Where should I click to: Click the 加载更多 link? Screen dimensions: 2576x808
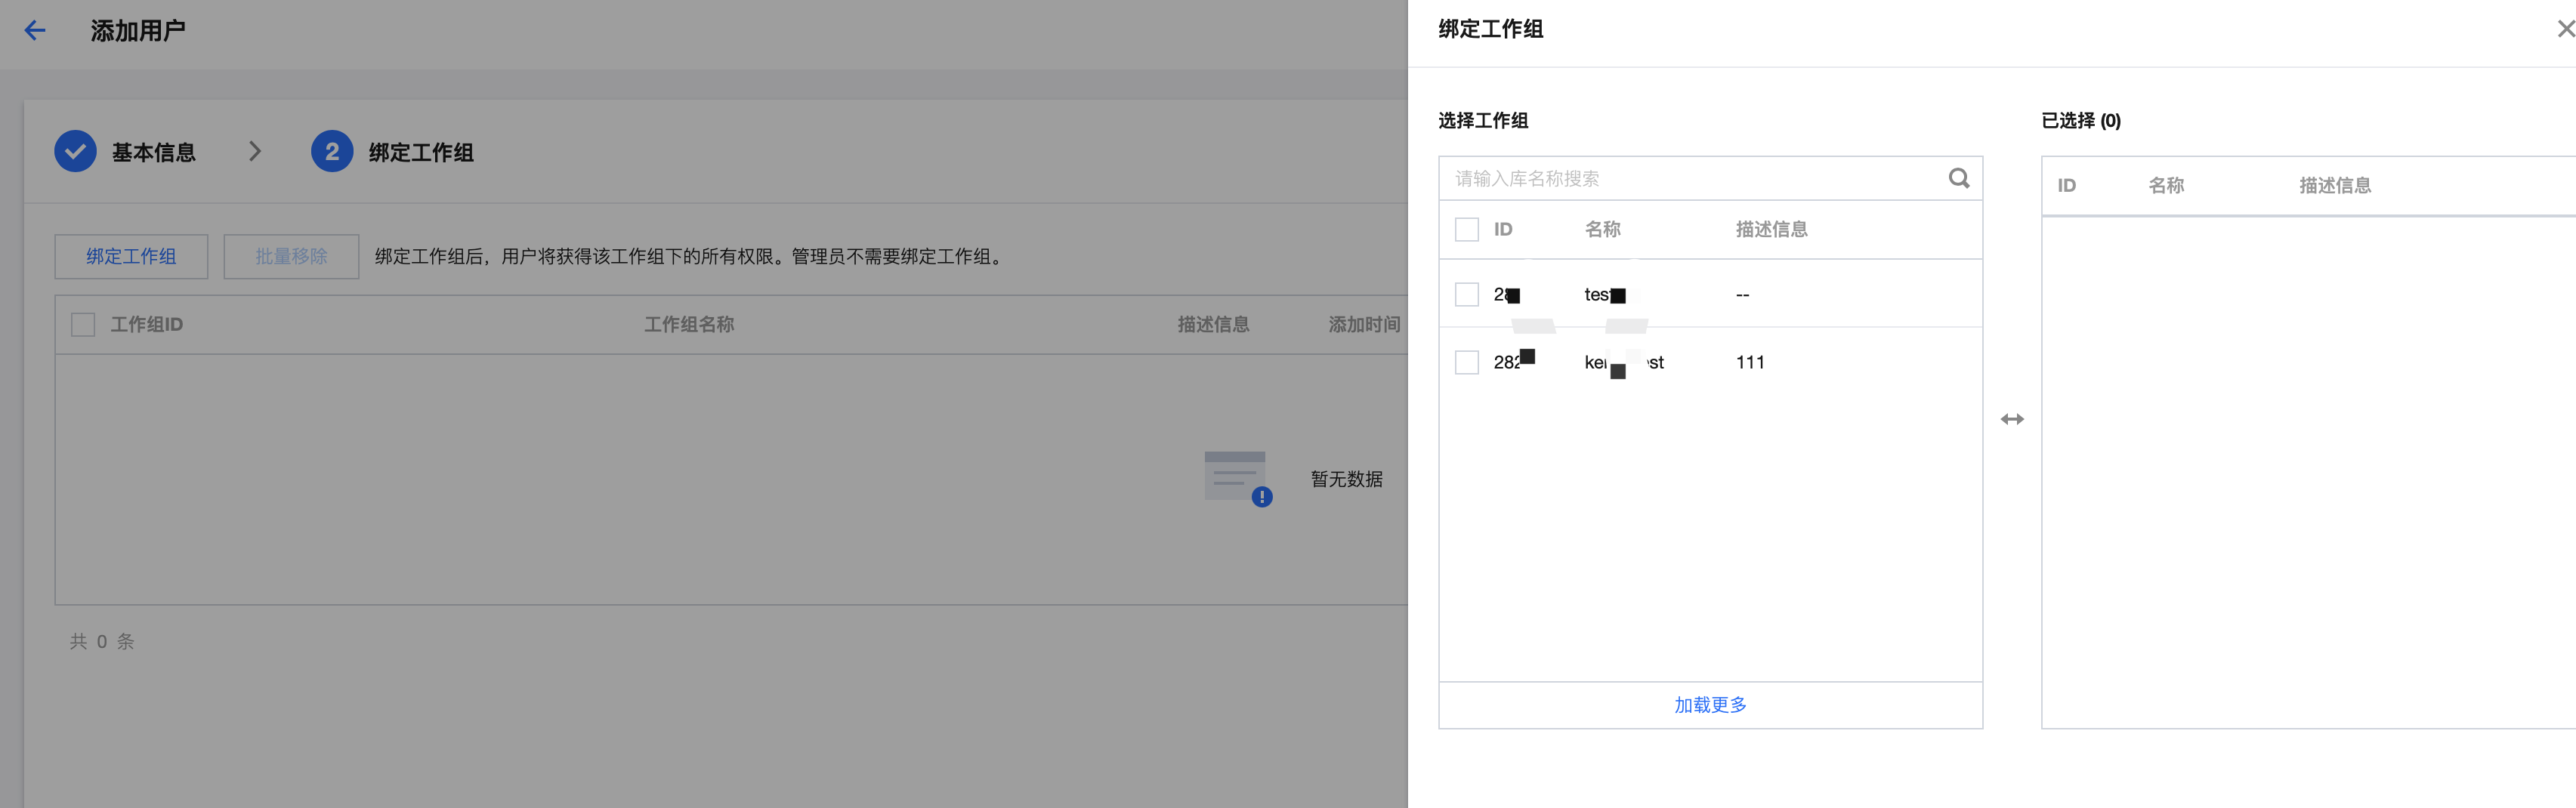coord(1709,705)
